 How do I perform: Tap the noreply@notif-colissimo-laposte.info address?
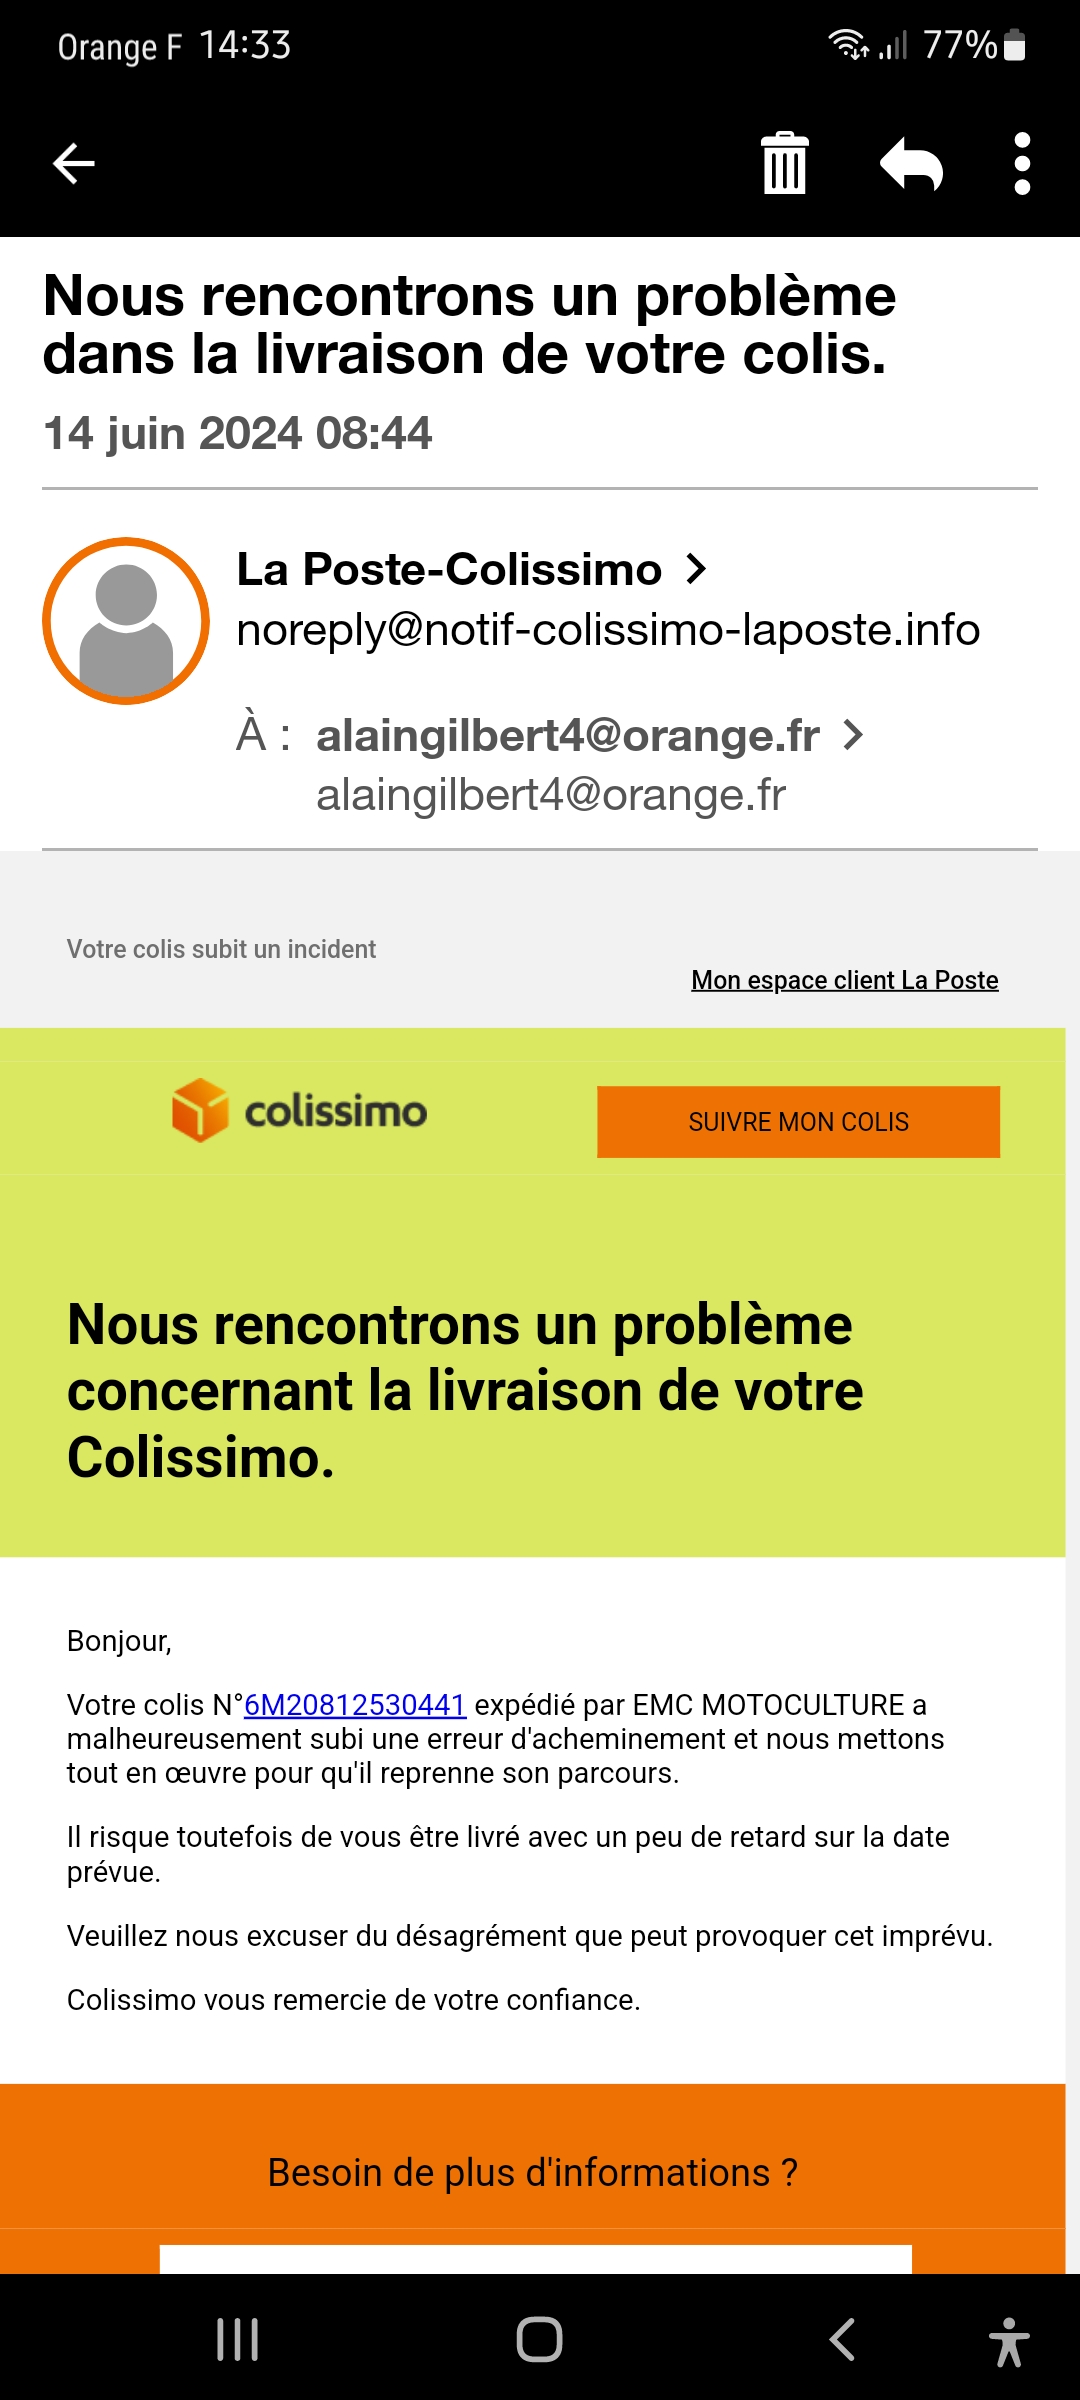pos(608,630)
